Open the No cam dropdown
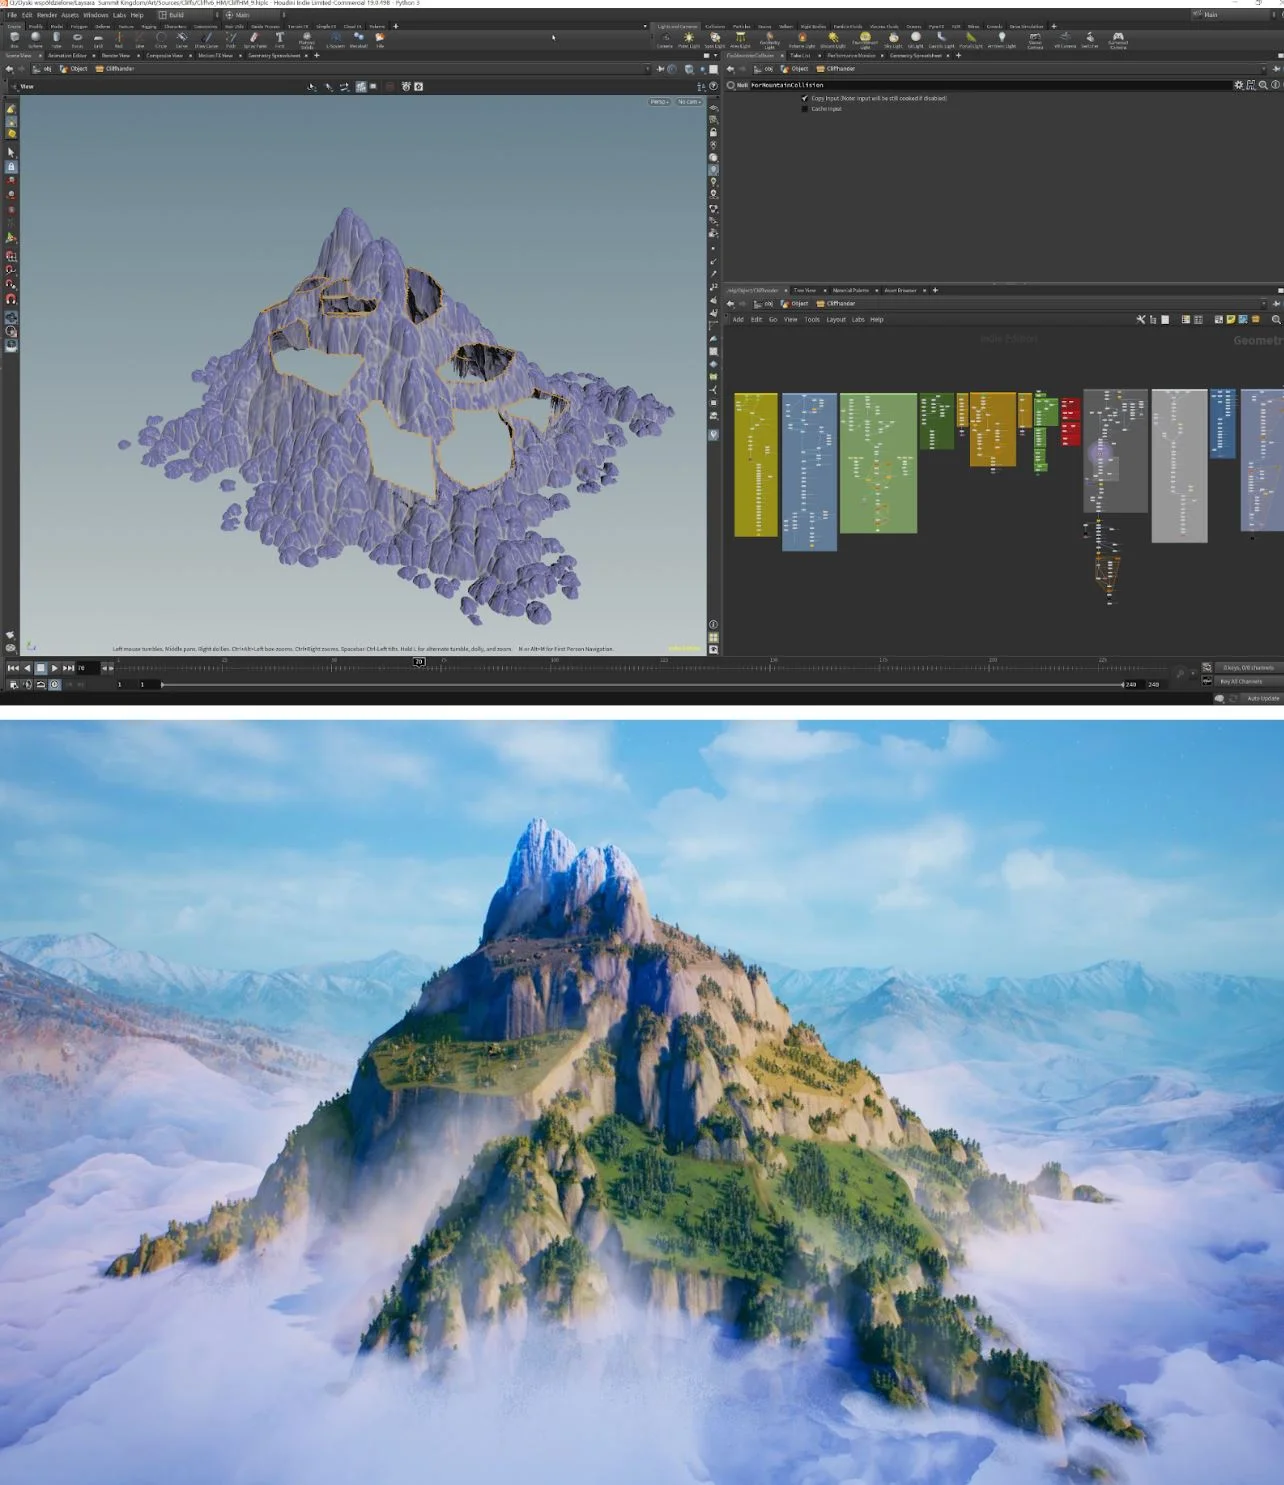1284x1485 pixels. point(689,102)
